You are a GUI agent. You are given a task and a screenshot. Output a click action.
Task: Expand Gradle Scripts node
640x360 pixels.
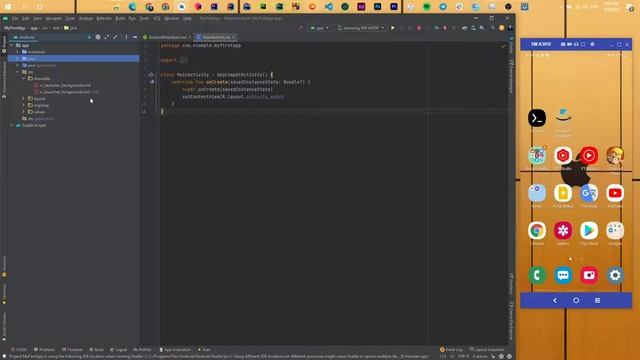[11, 125]
